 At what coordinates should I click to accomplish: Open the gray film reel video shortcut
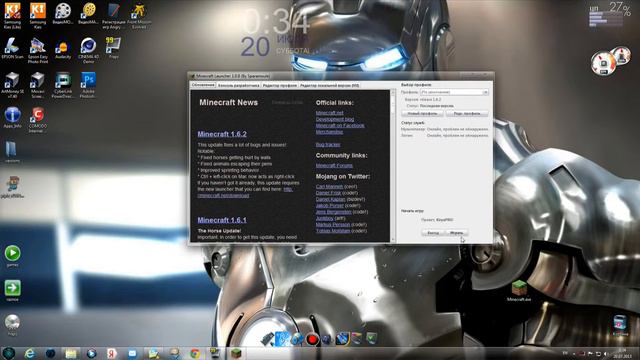point(63,13)
